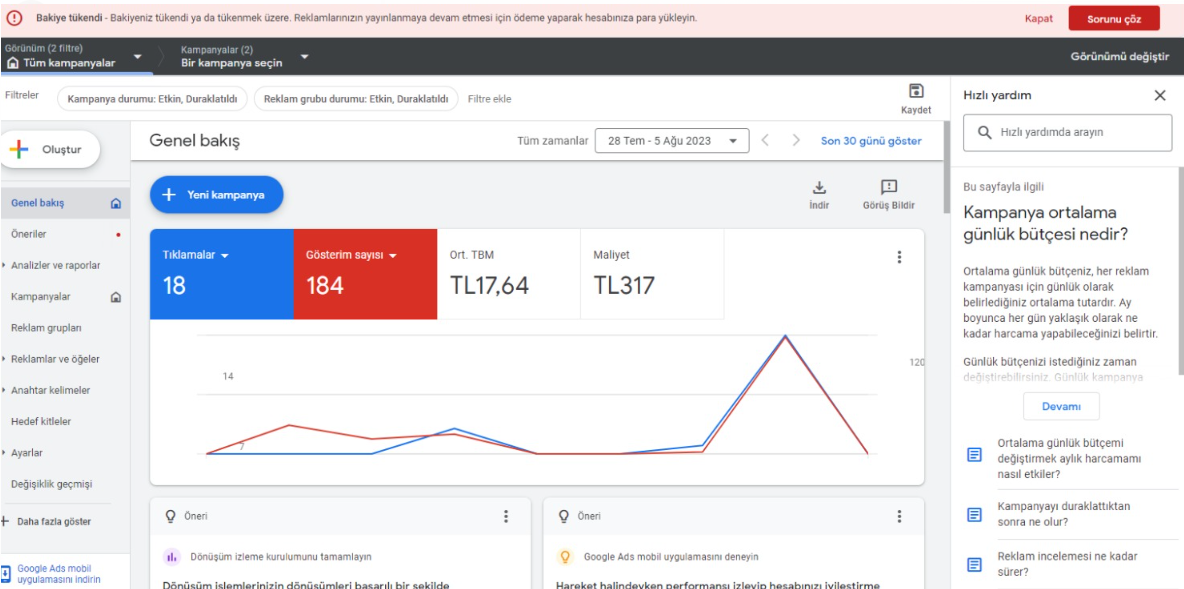Click the İndir download icon

coord(819,187)
